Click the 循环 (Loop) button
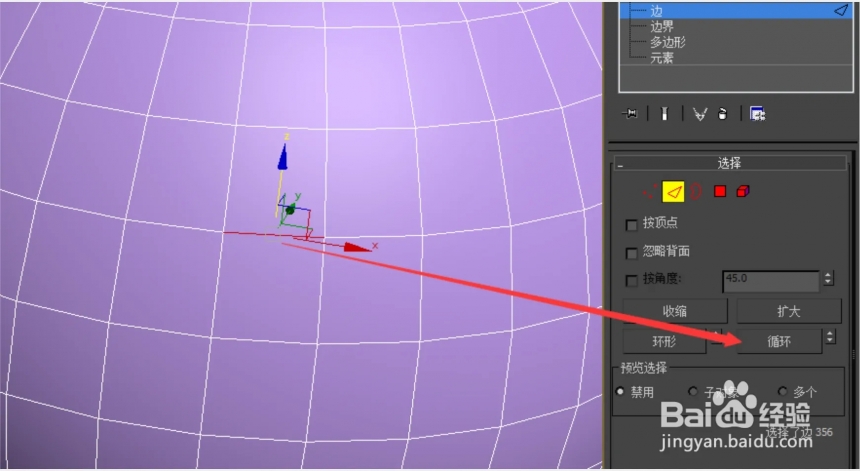 (x=779, y=342)
